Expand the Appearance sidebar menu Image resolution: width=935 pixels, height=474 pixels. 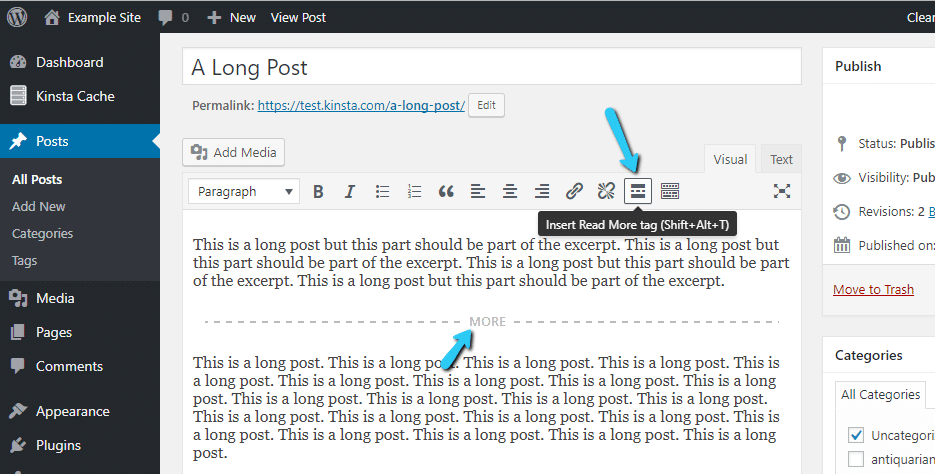tap(72, 411)
